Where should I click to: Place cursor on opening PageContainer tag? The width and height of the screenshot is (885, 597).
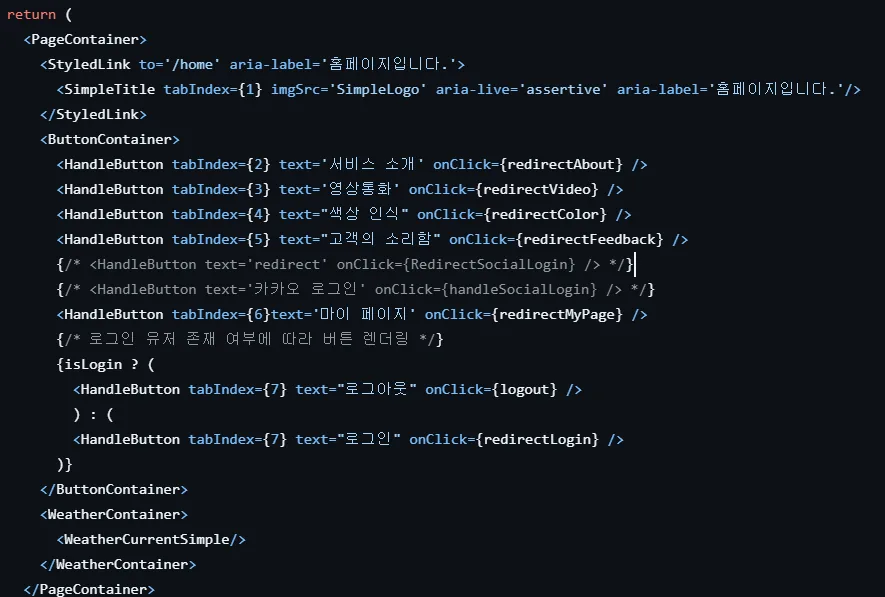(85, 39)
